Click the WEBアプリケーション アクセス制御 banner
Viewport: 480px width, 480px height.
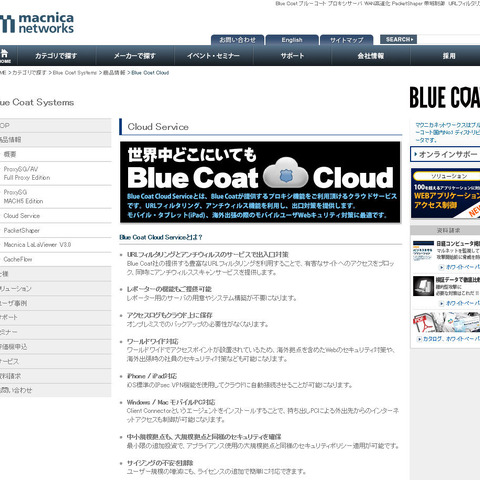point(446,193)
